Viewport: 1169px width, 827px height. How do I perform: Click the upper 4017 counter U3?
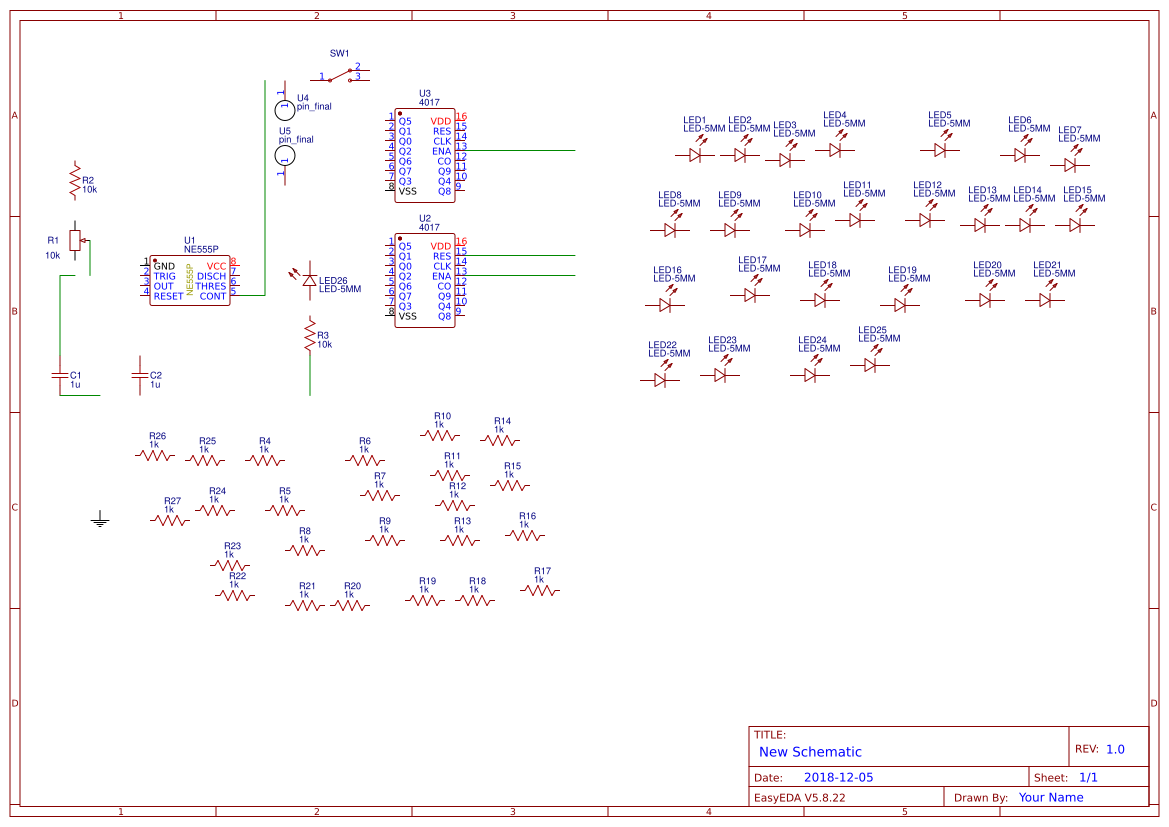[425, 155]
